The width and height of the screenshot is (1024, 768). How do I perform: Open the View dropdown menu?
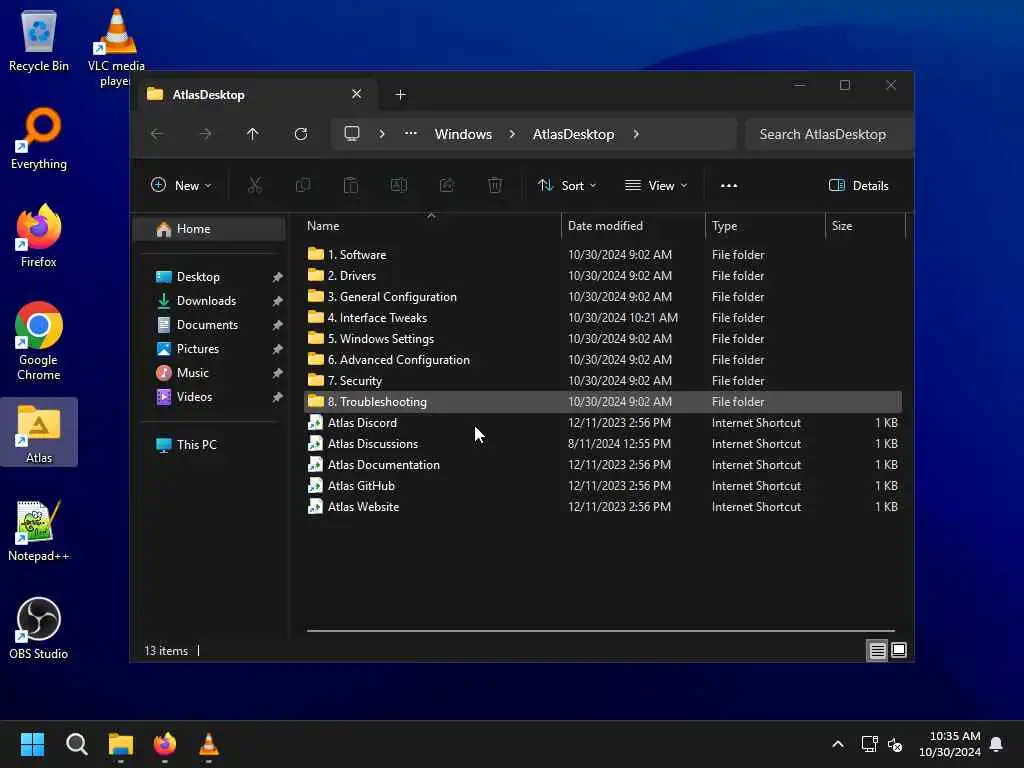(x=656, y=185)
